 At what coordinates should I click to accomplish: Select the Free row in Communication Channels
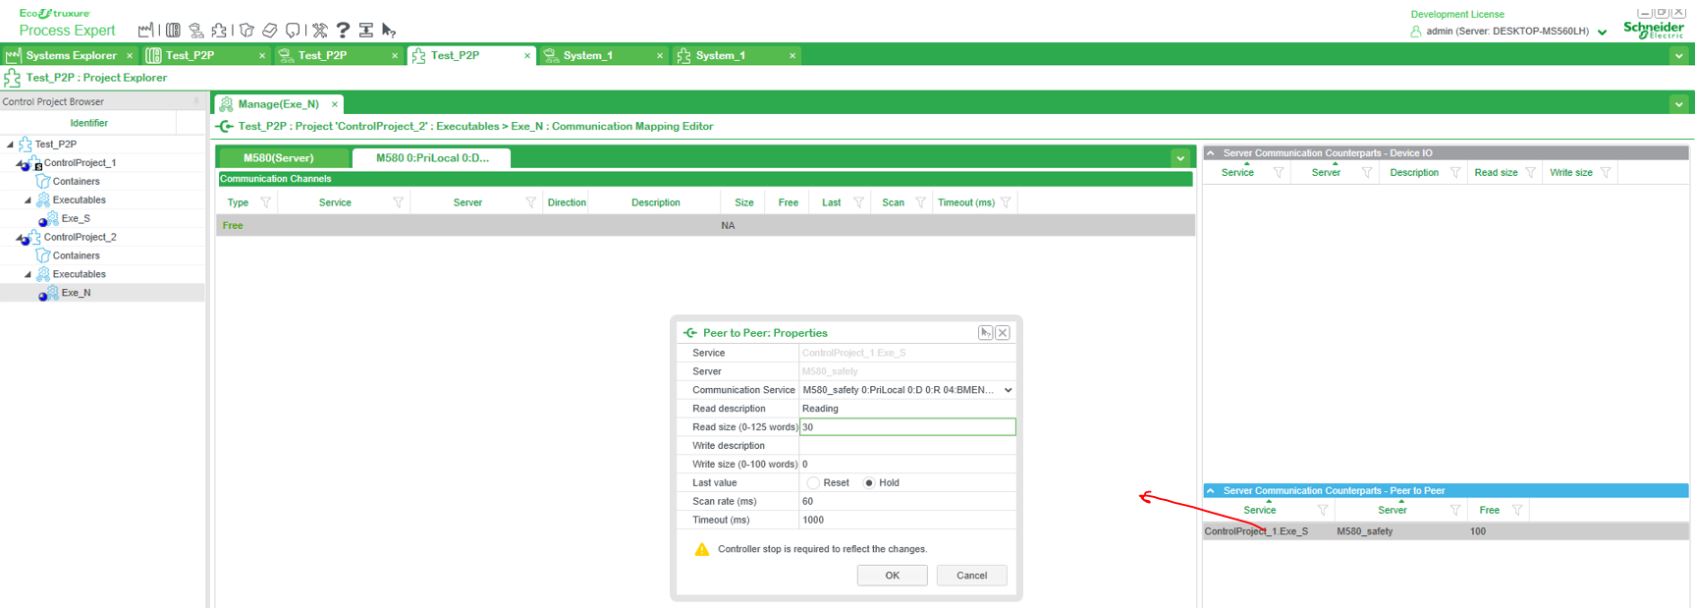point(705,225)
